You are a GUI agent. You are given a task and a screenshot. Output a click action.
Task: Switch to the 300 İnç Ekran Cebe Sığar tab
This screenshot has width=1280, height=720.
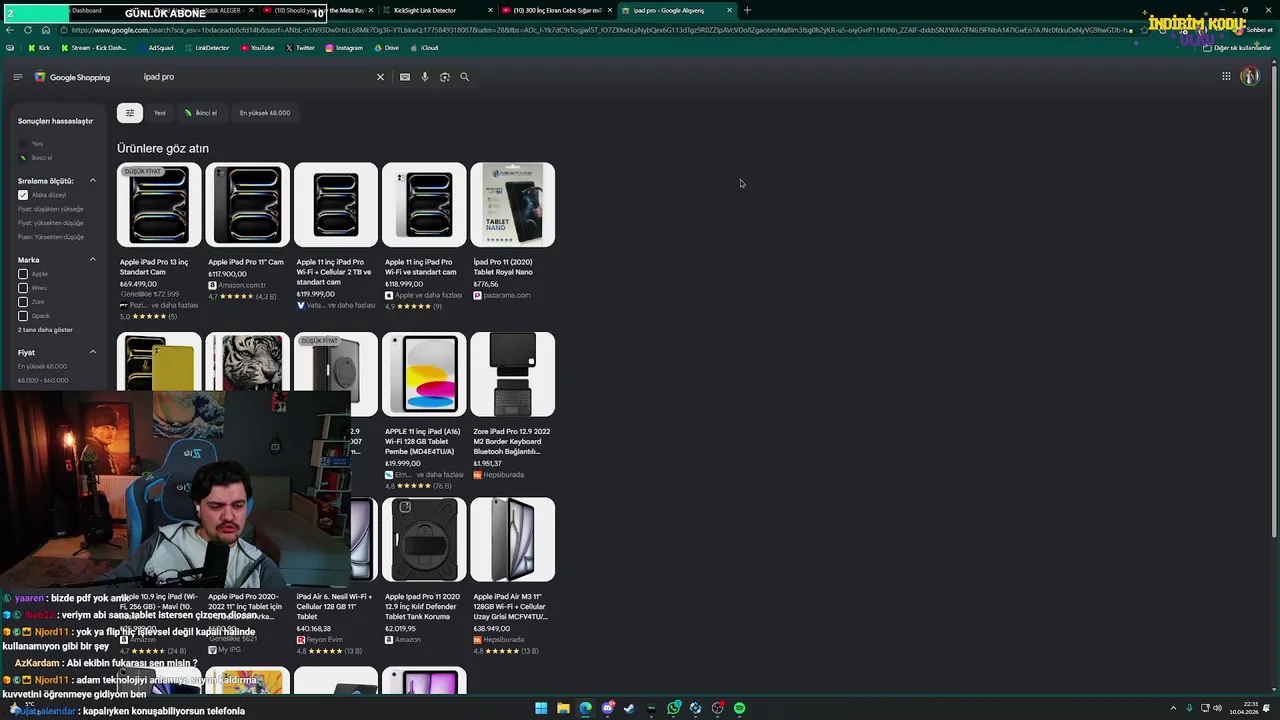point(556,10)
